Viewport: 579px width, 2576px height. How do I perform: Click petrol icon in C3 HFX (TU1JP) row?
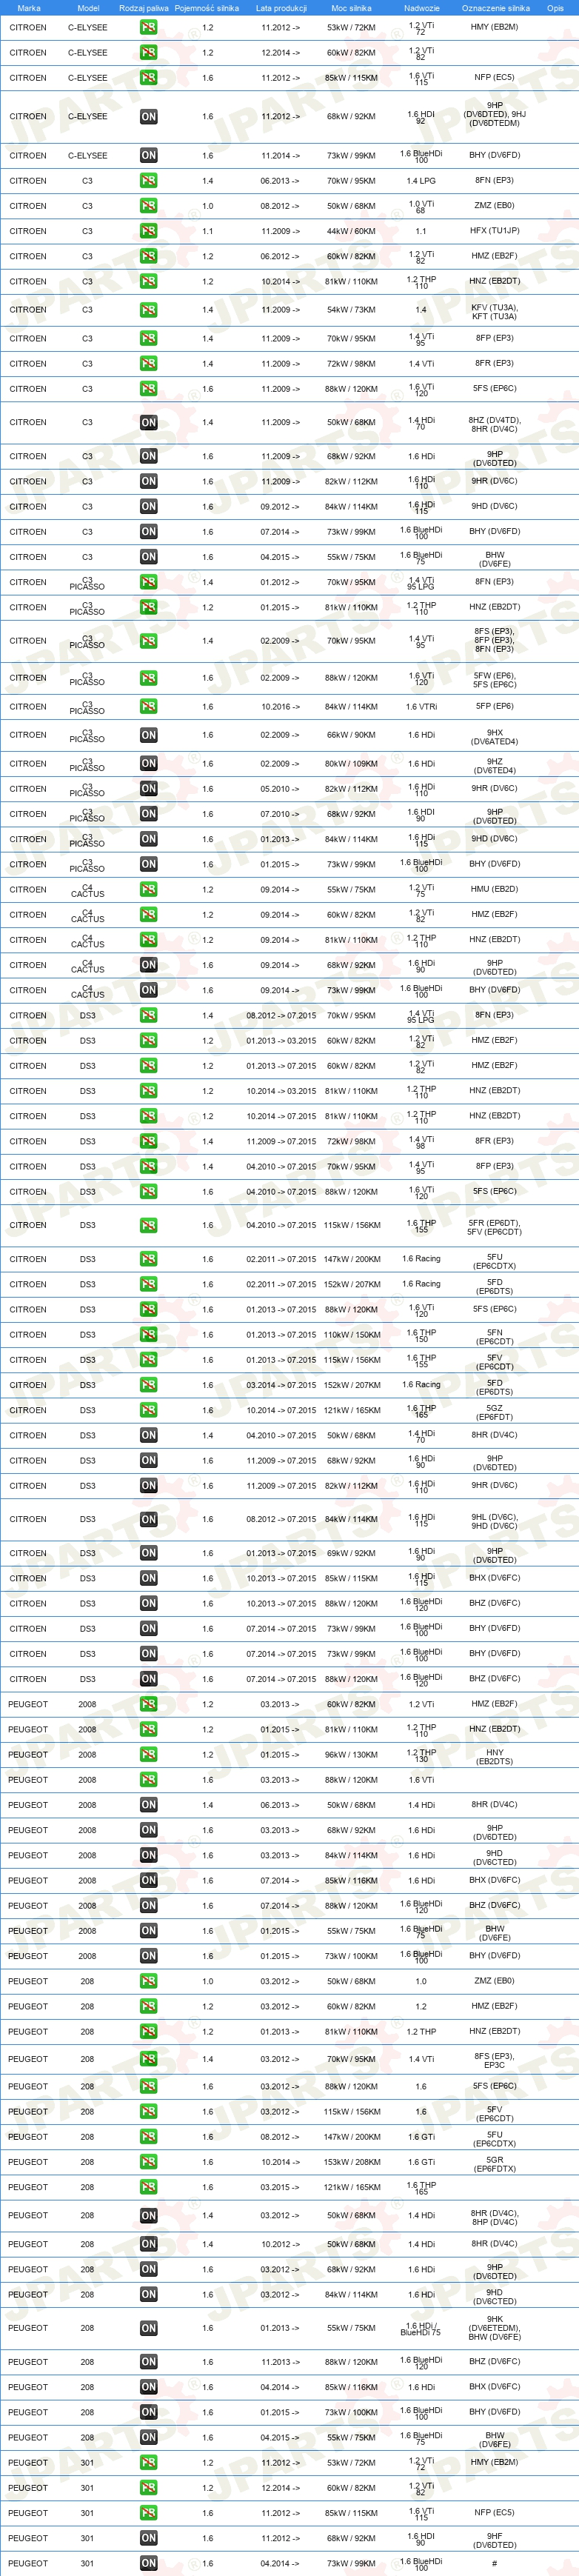[148, 231]
